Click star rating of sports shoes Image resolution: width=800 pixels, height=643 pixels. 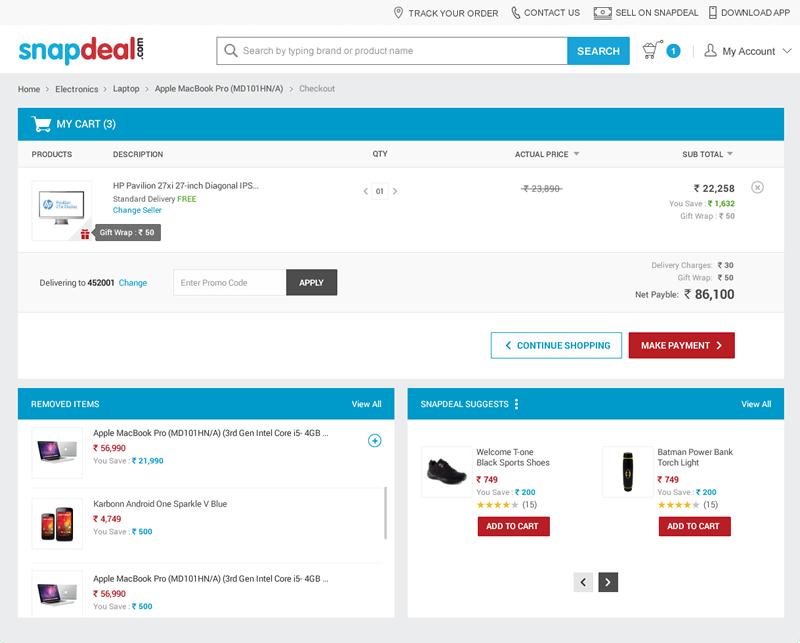(x=497, y=505)
